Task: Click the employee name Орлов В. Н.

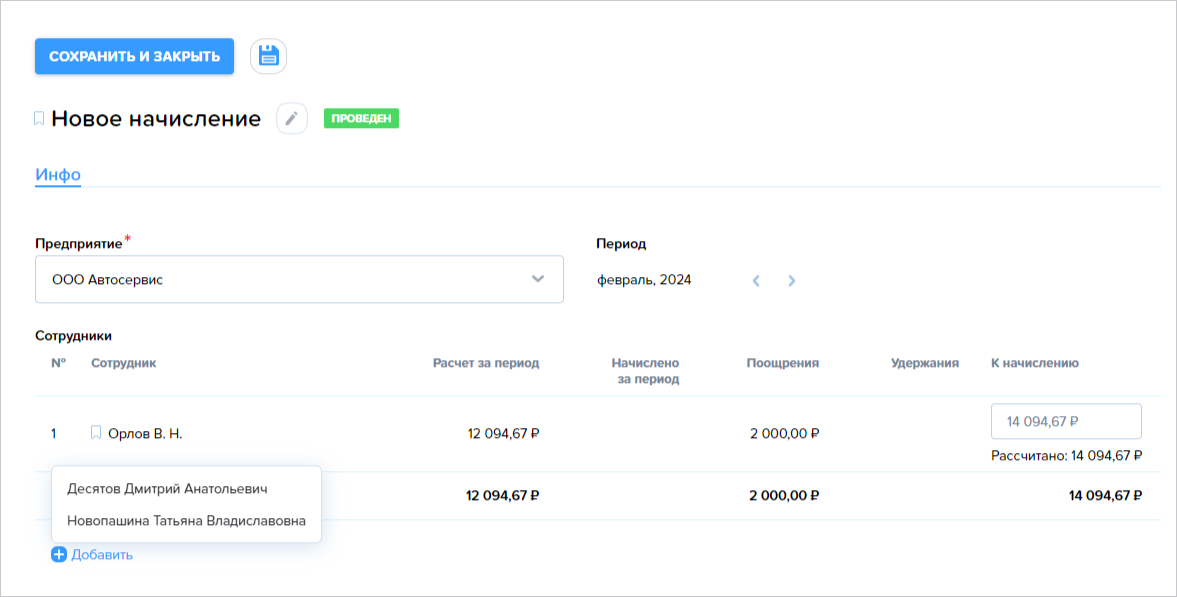Action: 145,433
